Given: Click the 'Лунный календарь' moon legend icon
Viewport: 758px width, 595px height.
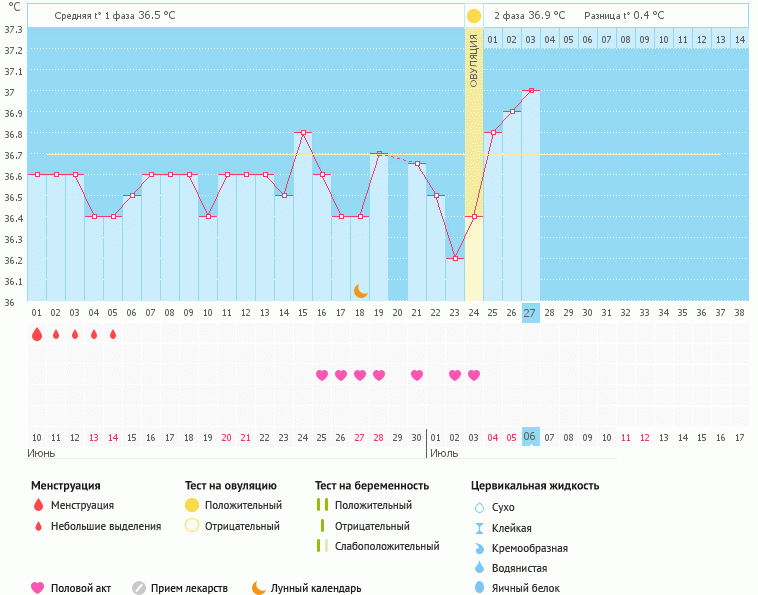Looking at the screenshot, I should click(x=259, y=588).
